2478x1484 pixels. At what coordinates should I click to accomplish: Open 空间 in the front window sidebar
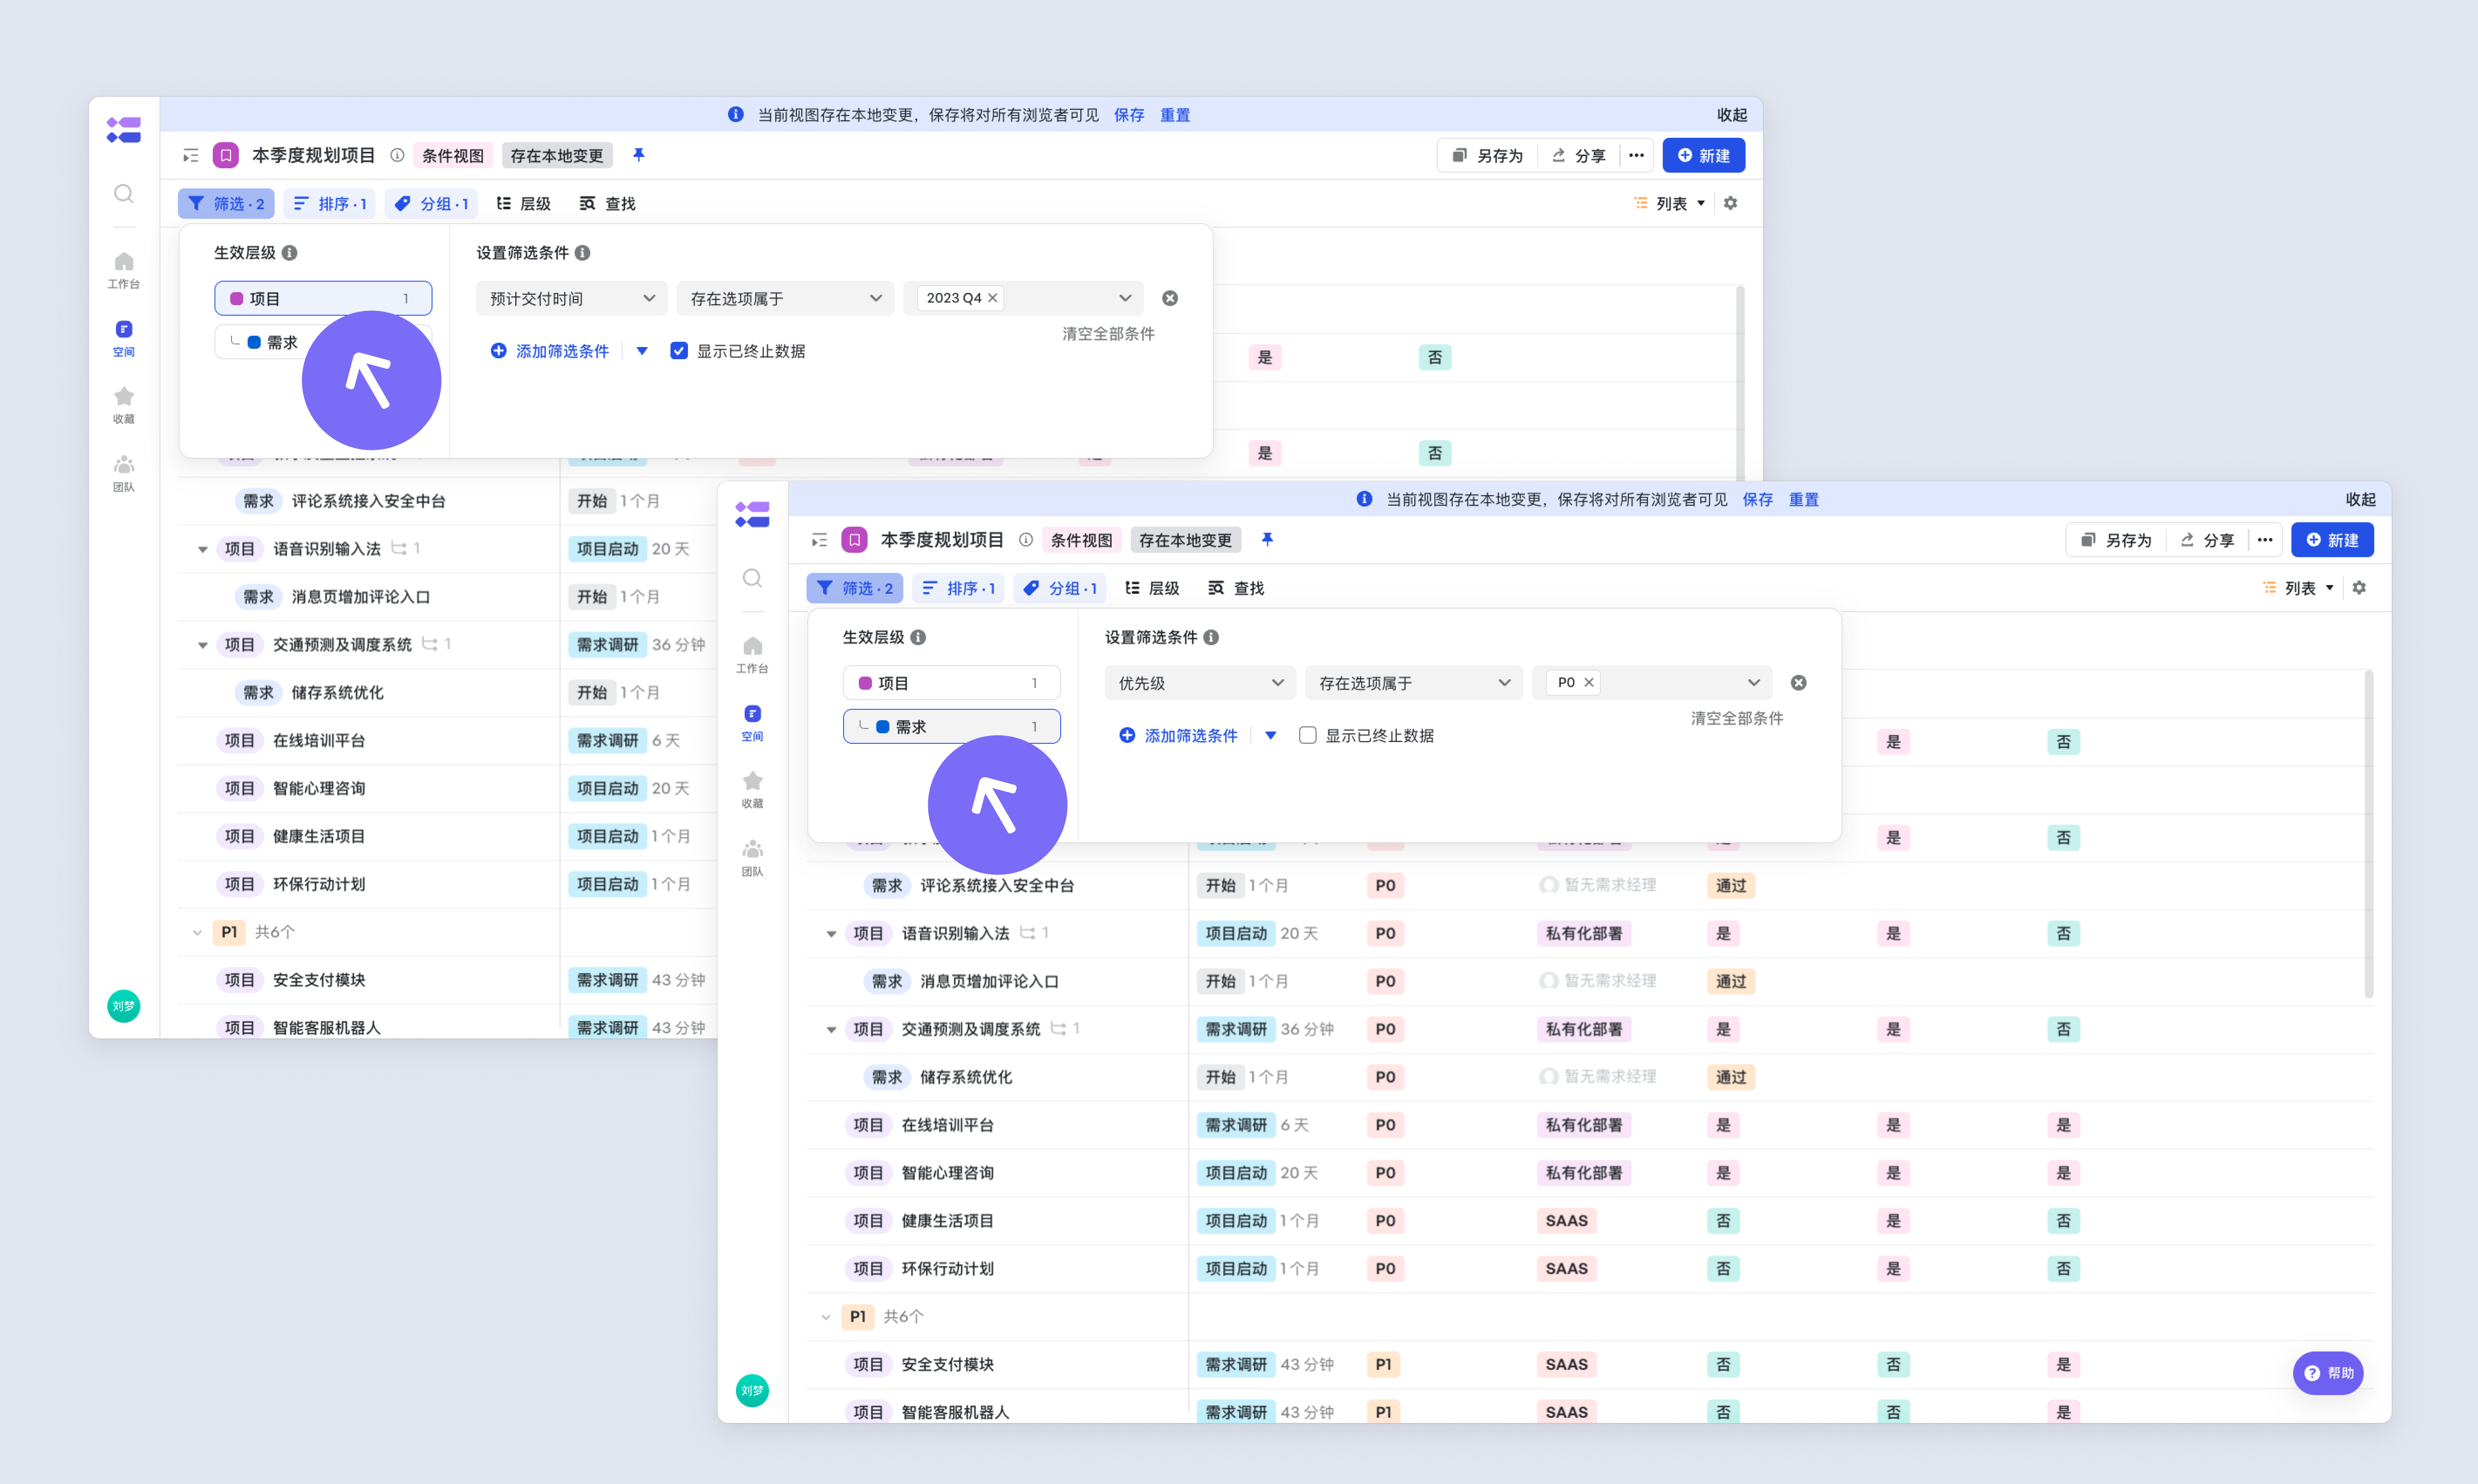tap(752, 723)
